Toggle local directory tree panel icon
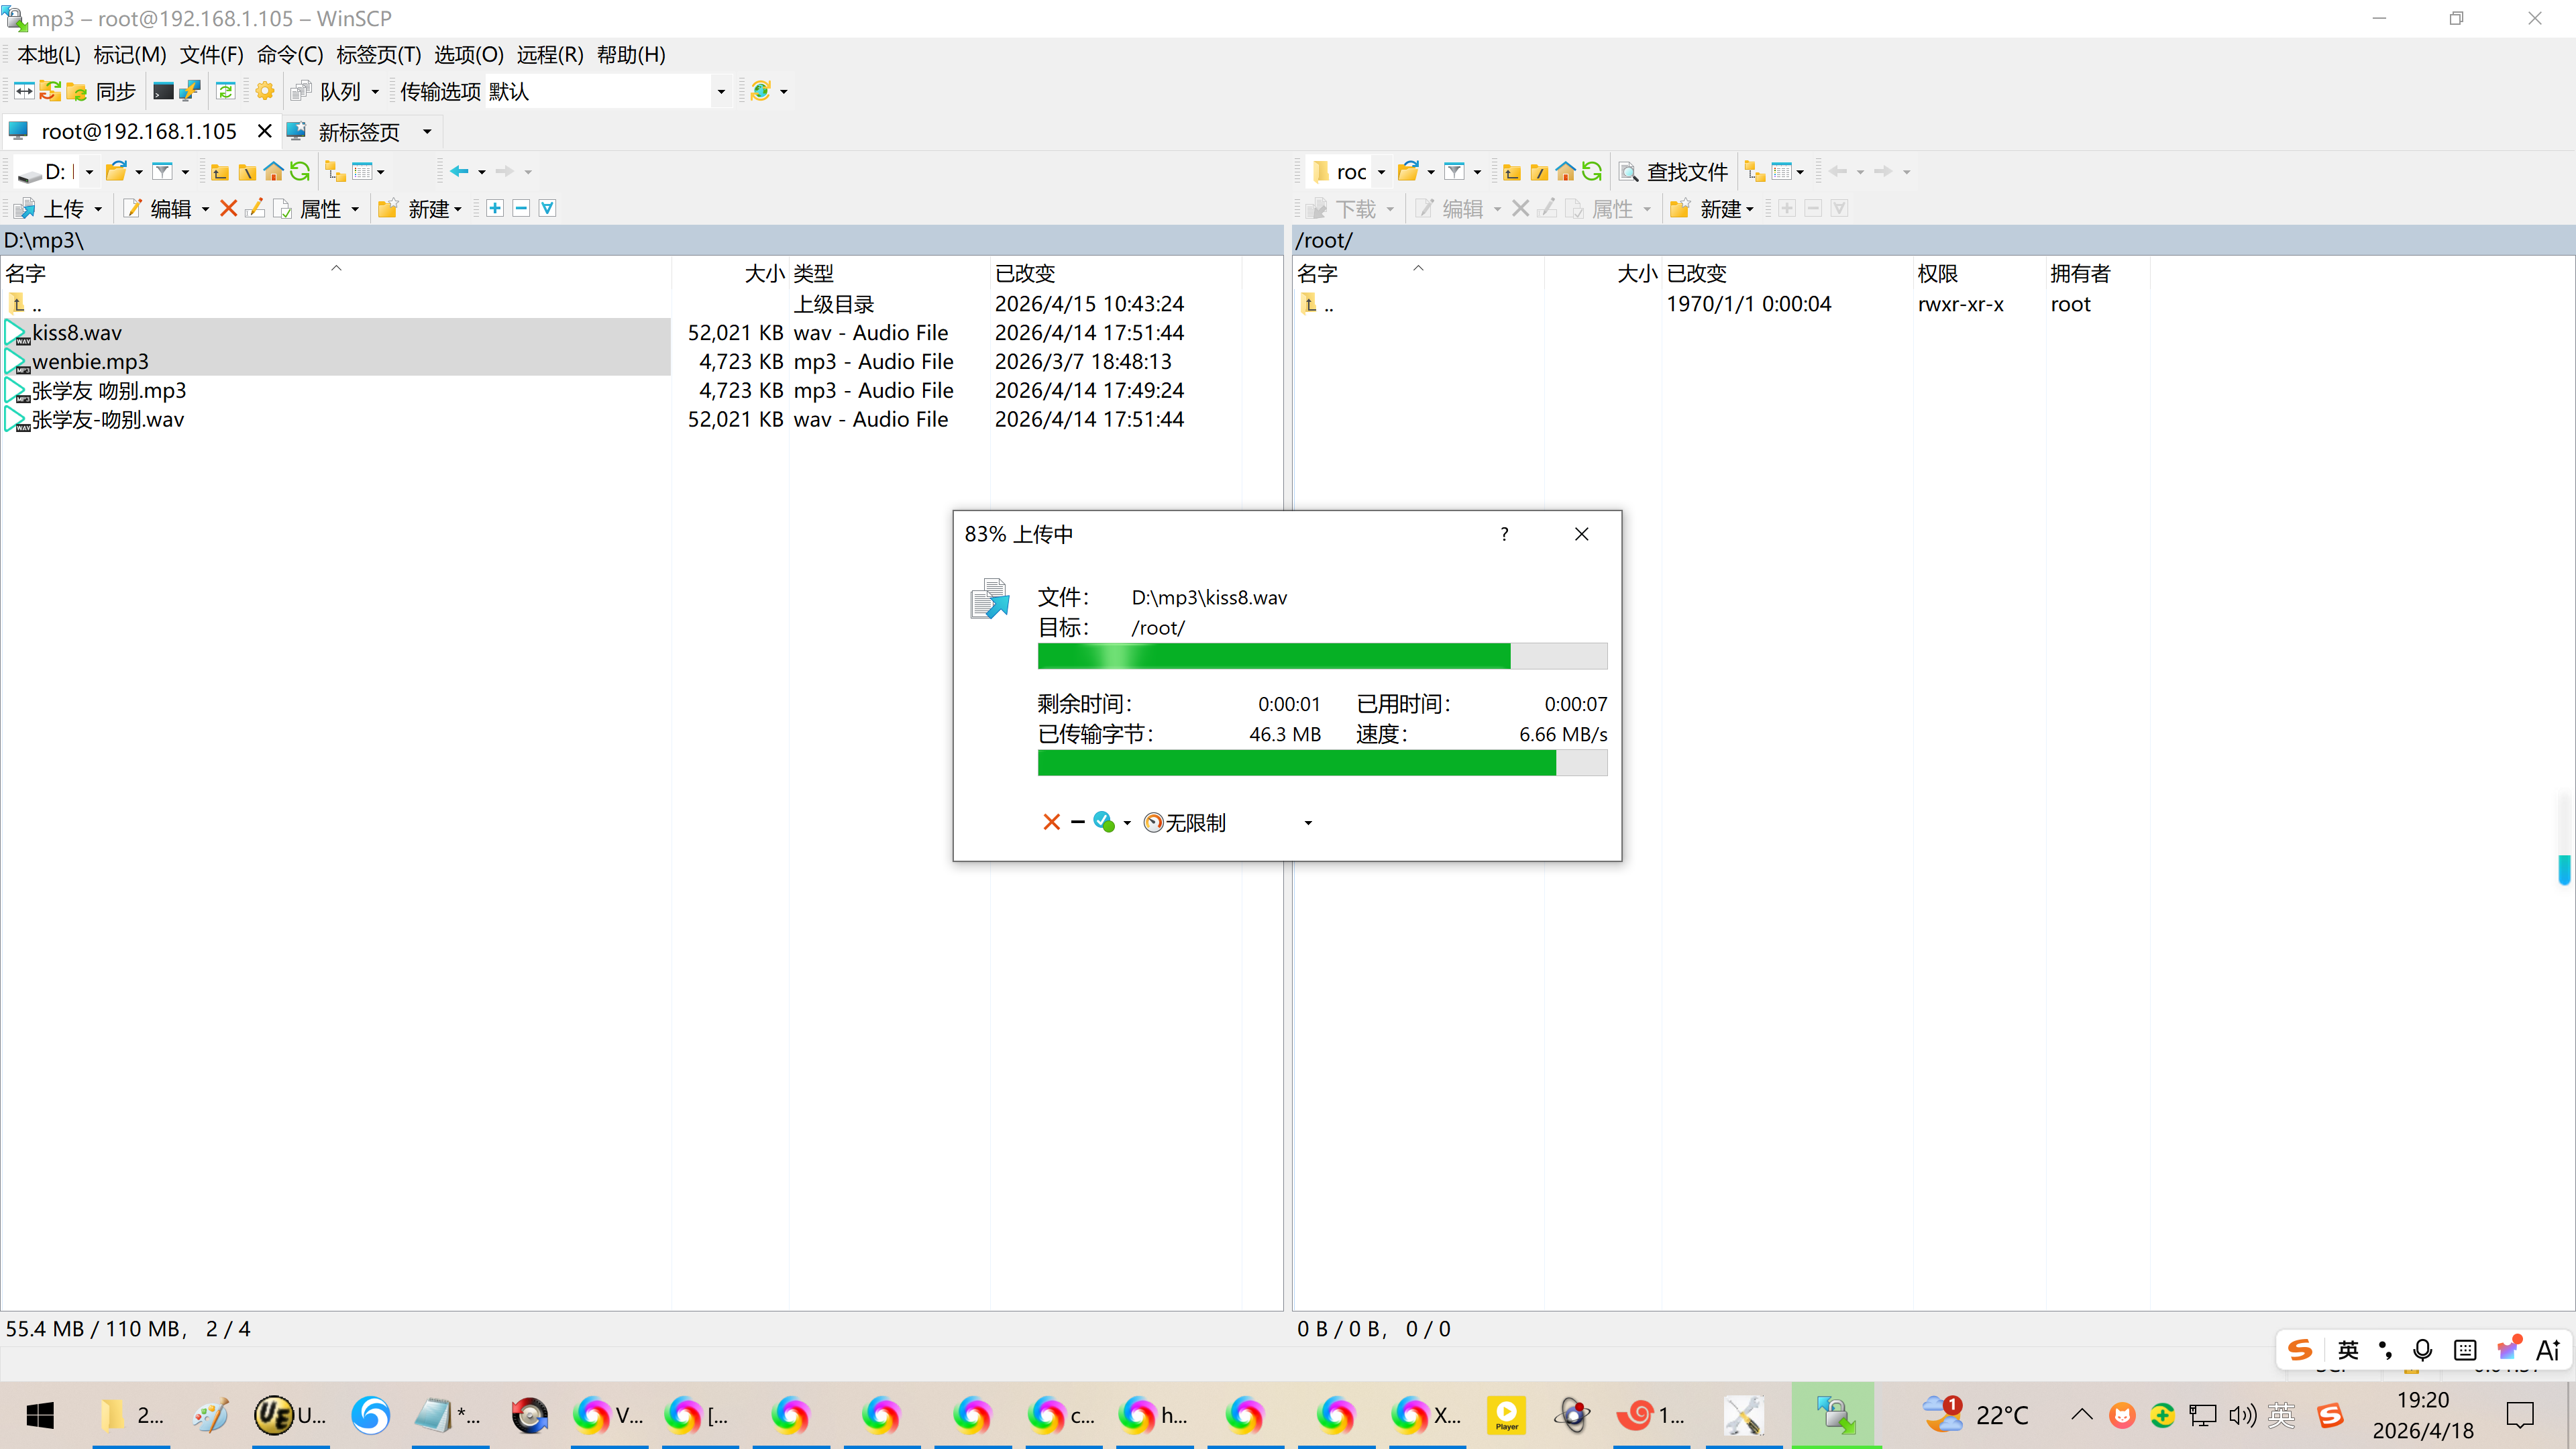Viewport: 2576px width, 1449px height. 336,172
